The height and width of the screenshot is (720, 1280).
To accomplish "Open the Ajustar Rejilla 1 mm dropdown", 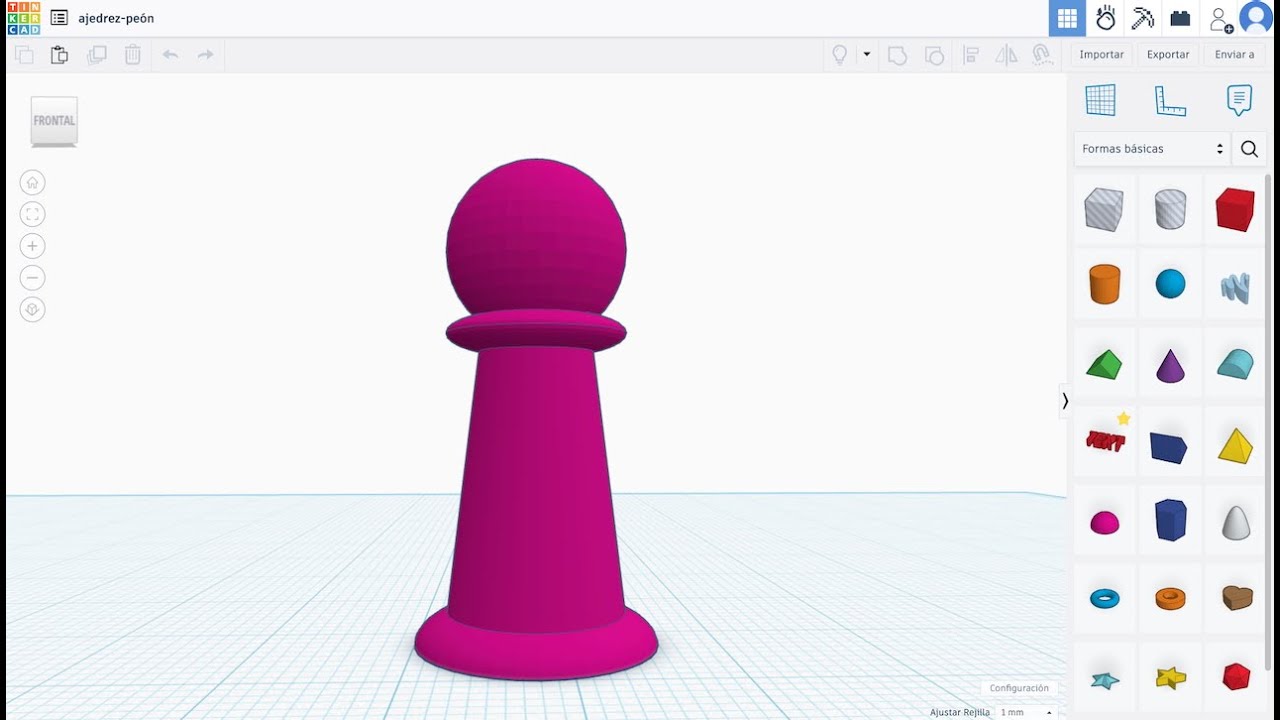I will click(1025, 712).
